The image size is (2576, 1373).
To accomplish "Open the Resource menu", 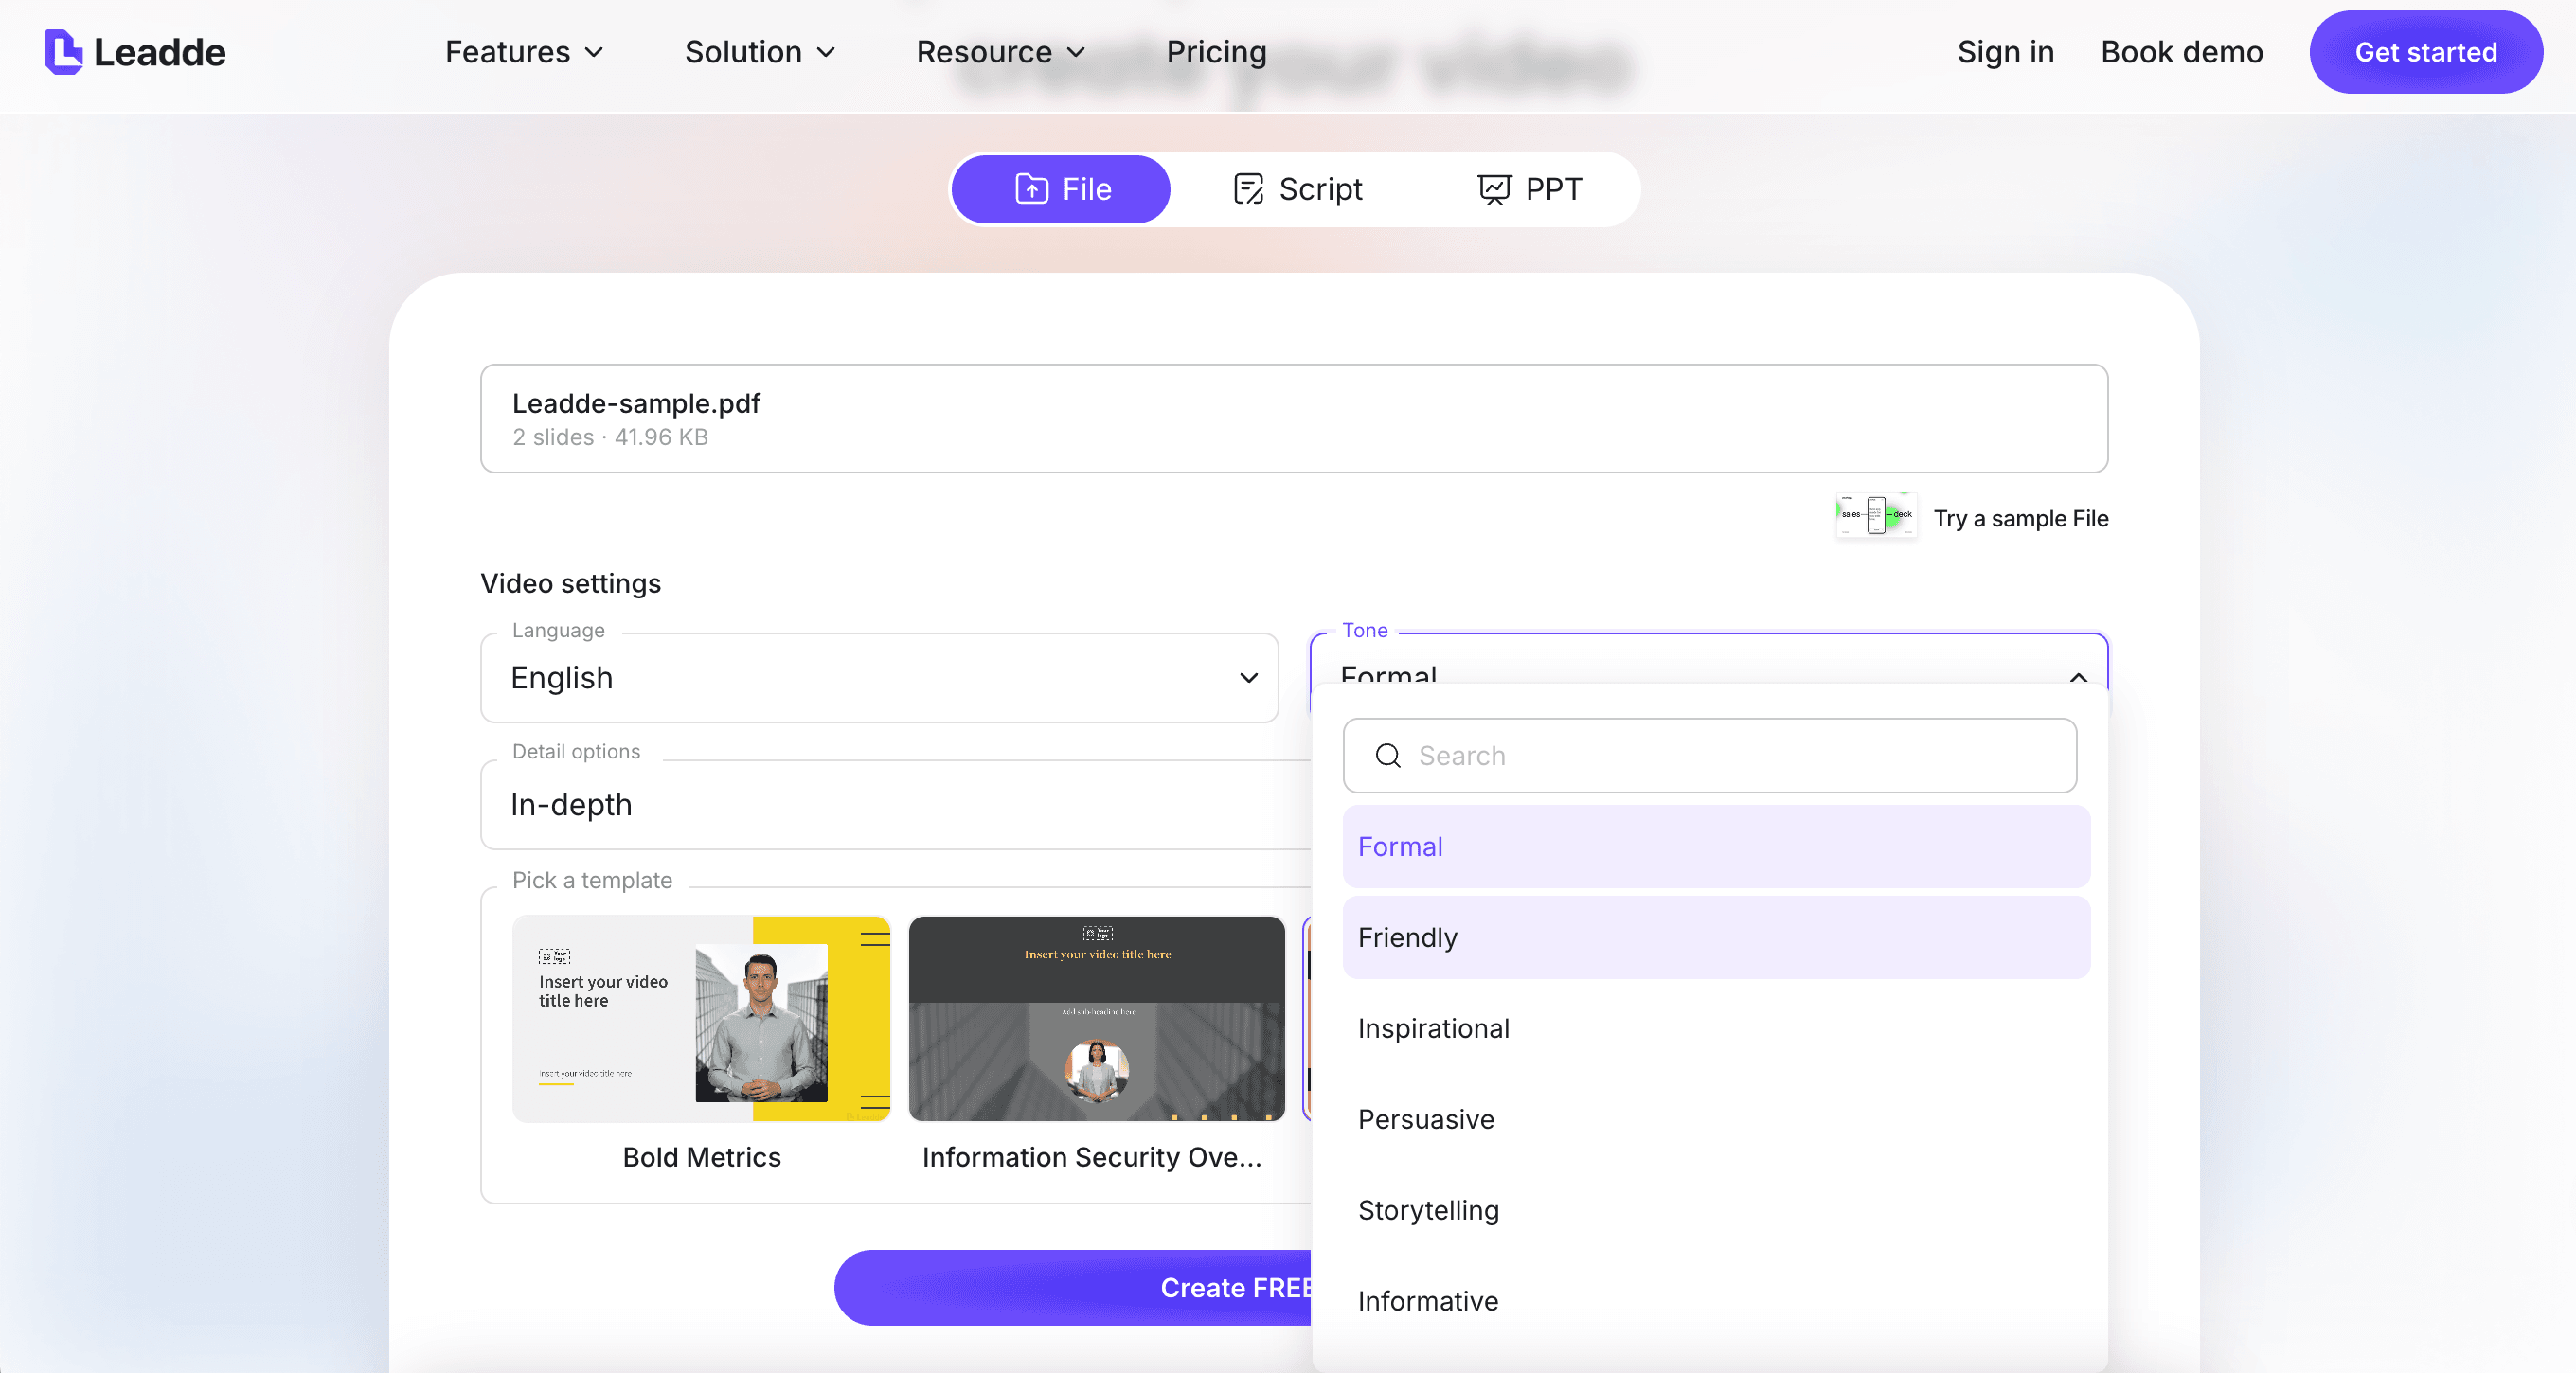I will tap(1000, 52).
